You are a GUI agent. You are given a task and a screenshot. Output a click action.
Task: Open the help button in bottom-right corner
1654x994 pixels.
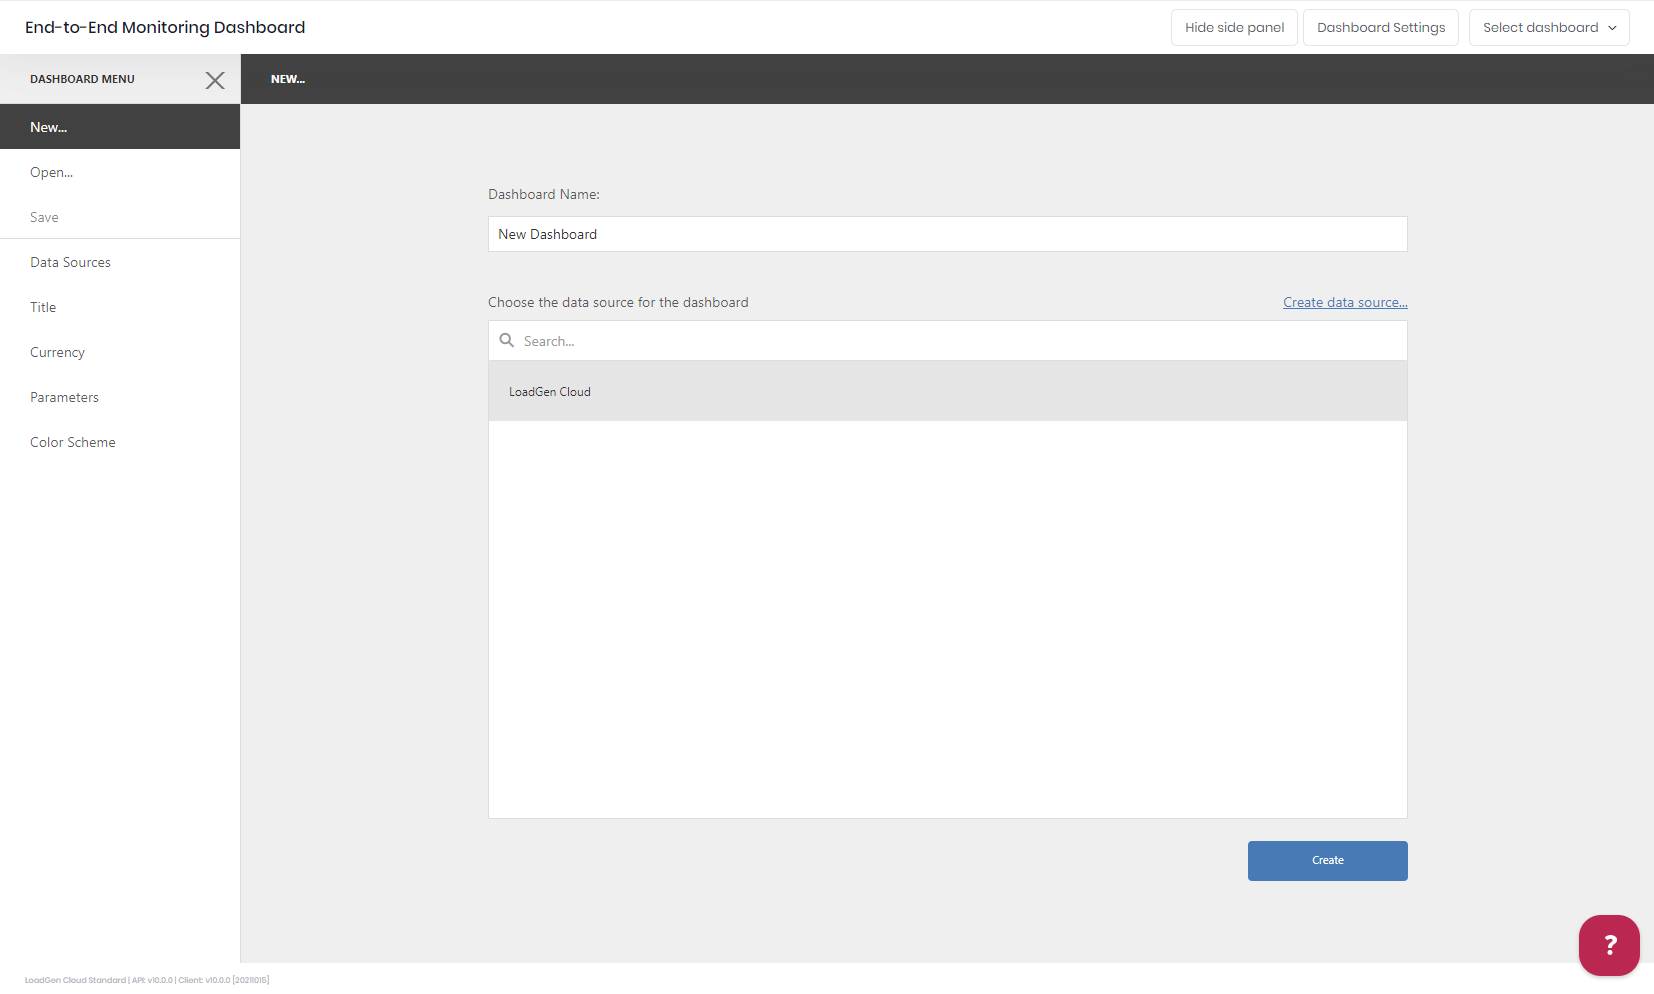click(x=1608, y=945)
